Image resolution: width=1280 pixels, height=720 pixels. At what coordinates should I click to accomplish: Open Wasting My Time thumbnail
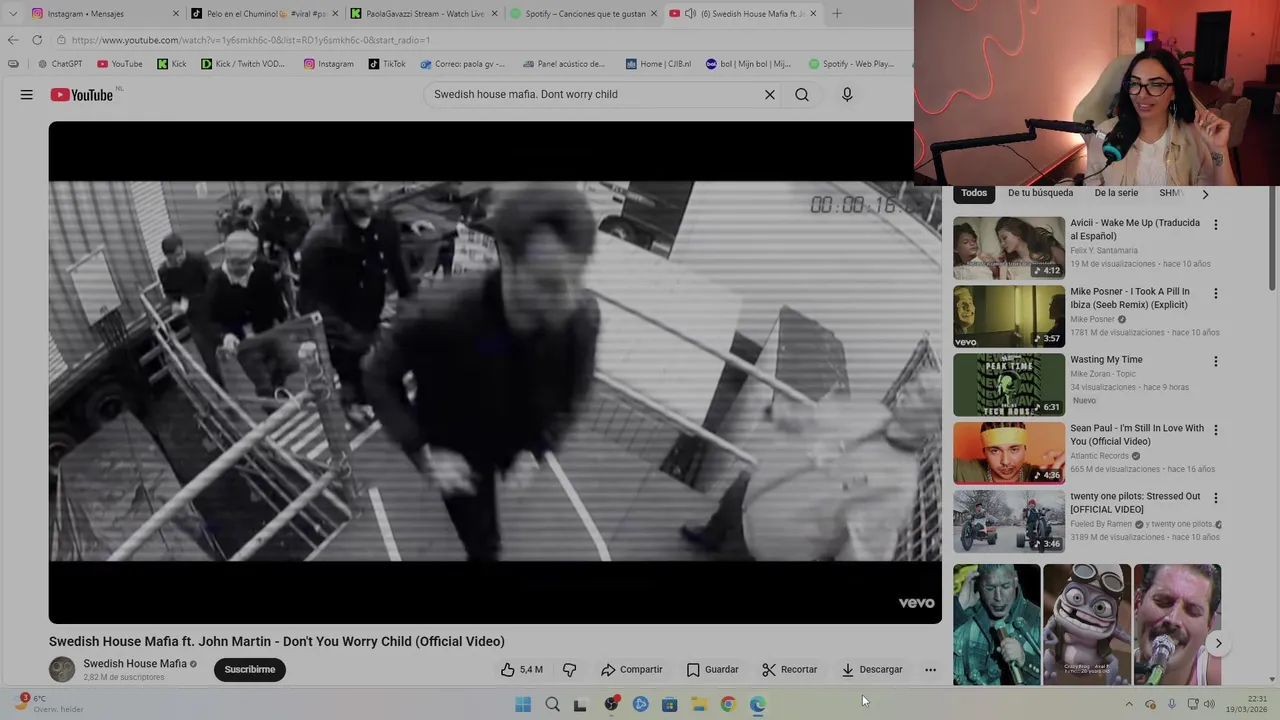click(1009, 385)
